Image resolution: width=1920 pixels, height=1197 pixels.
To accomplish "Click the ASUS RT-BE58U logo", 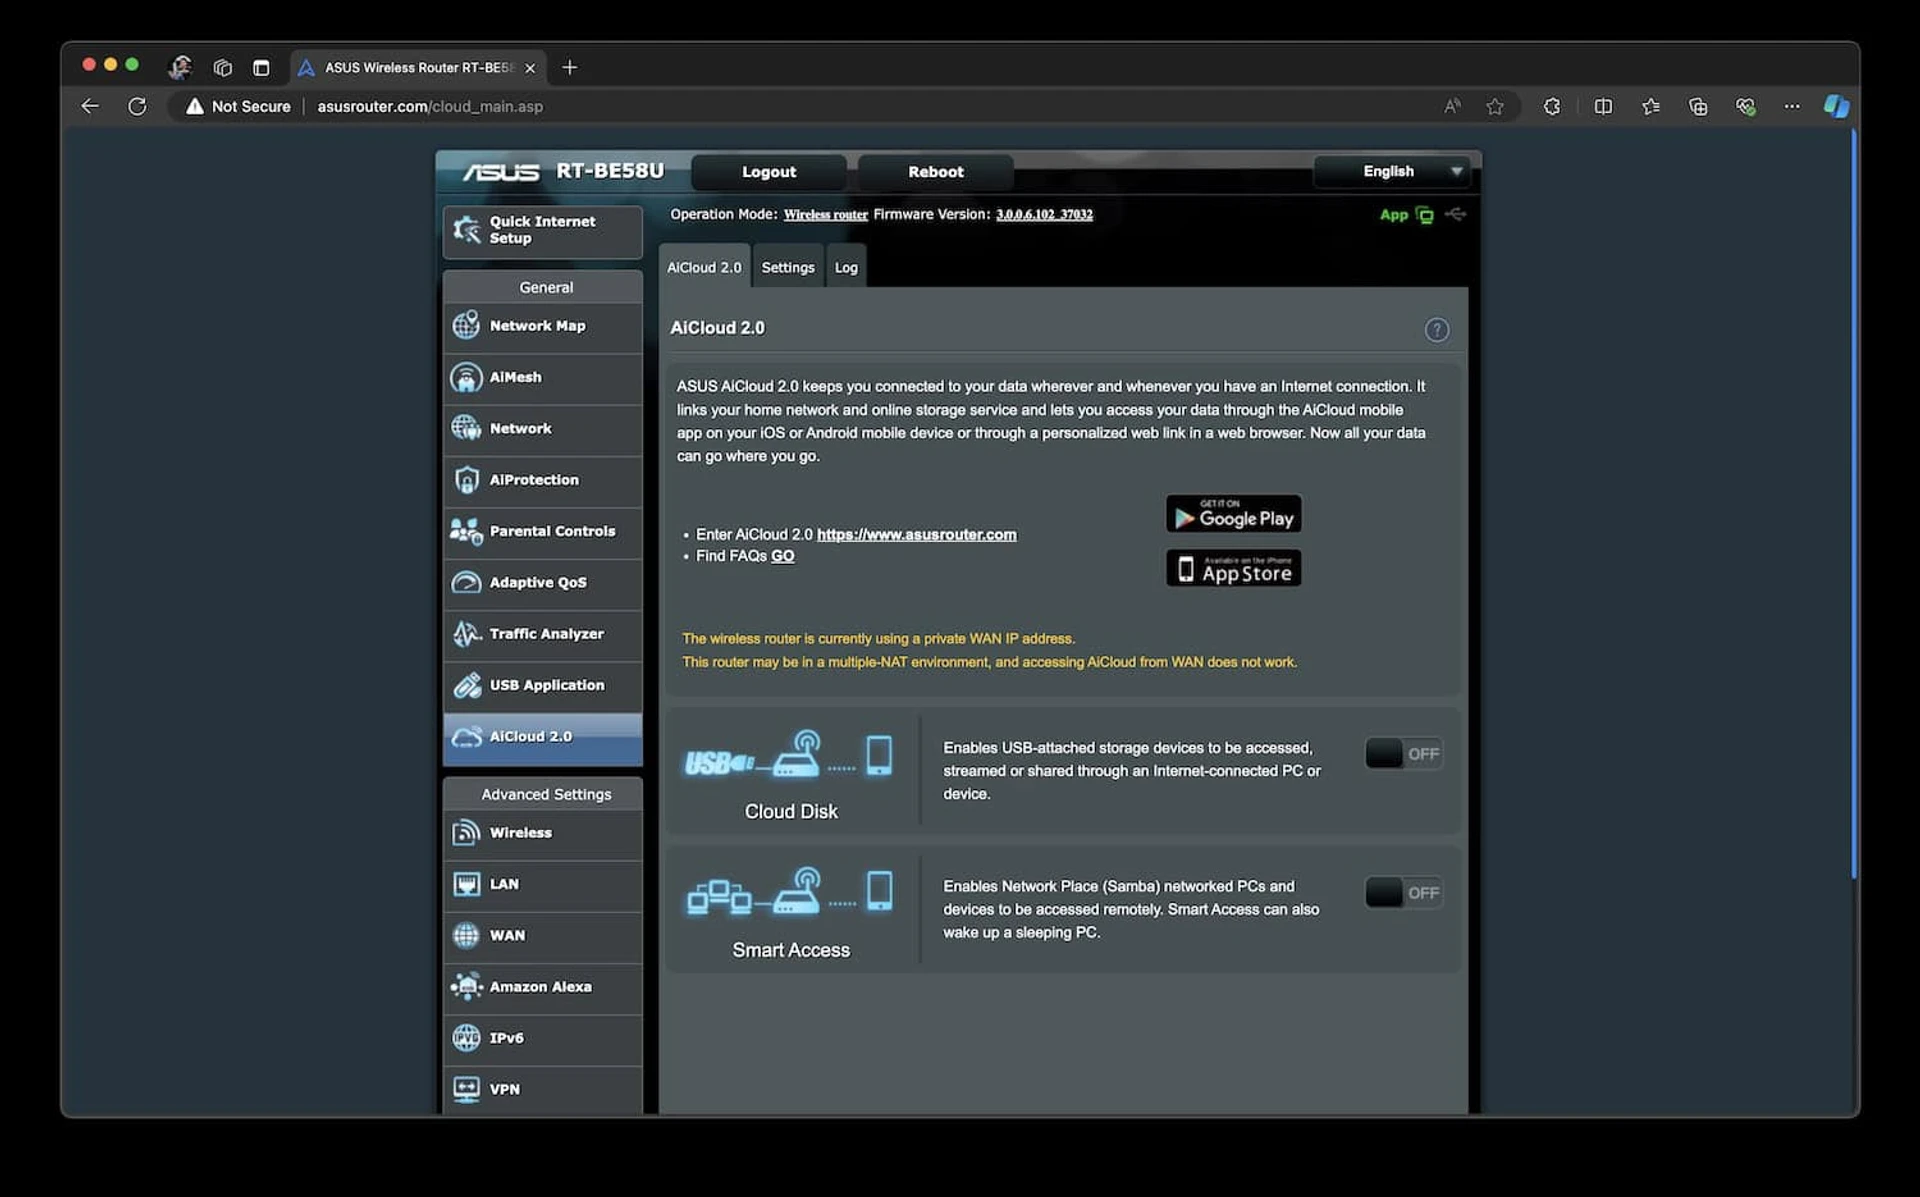I will point(562,172).
